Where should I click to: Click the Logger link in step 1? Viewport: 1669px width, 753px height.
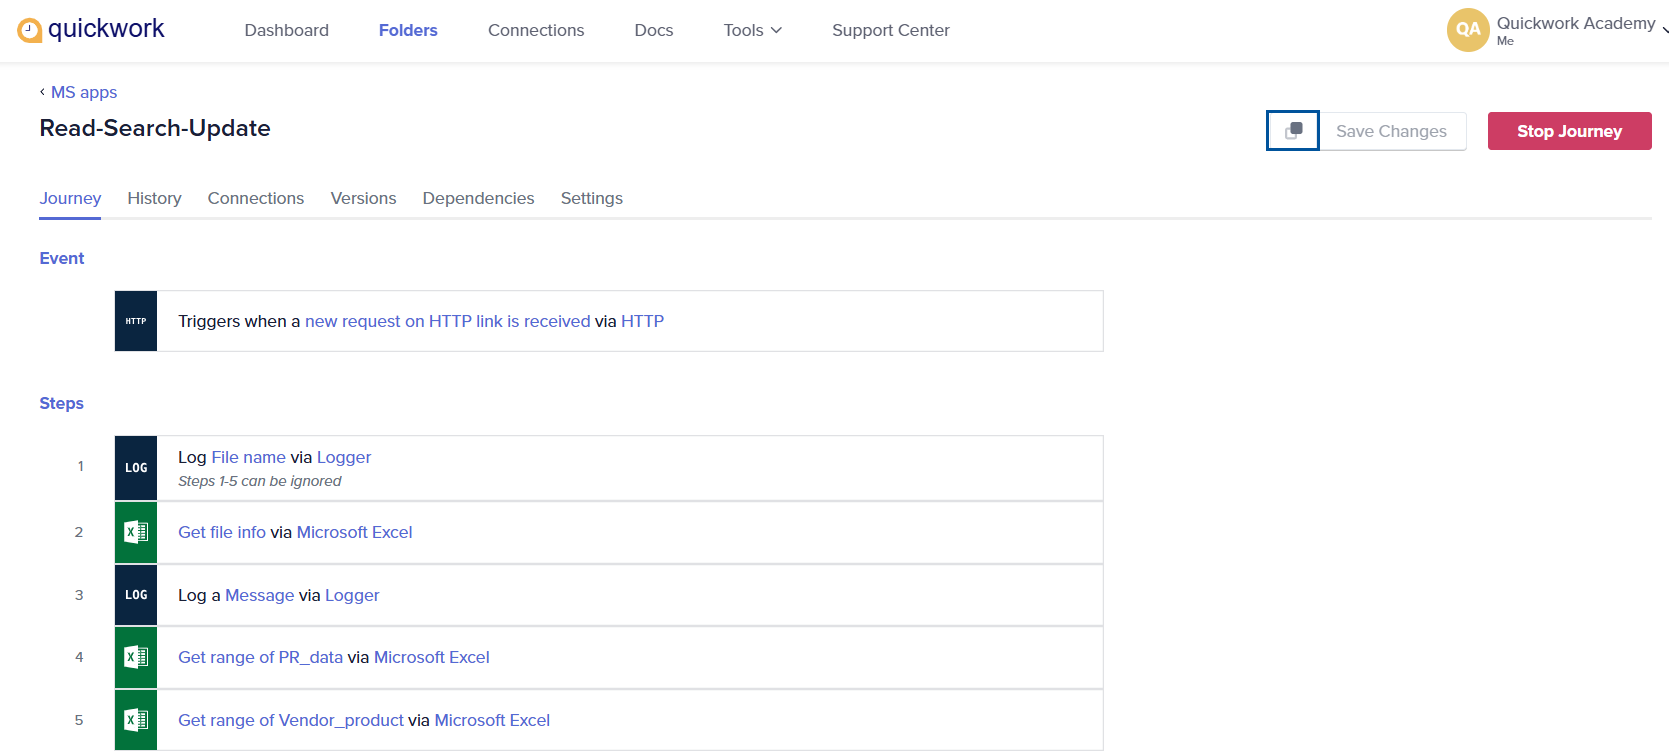coord(344,457)
